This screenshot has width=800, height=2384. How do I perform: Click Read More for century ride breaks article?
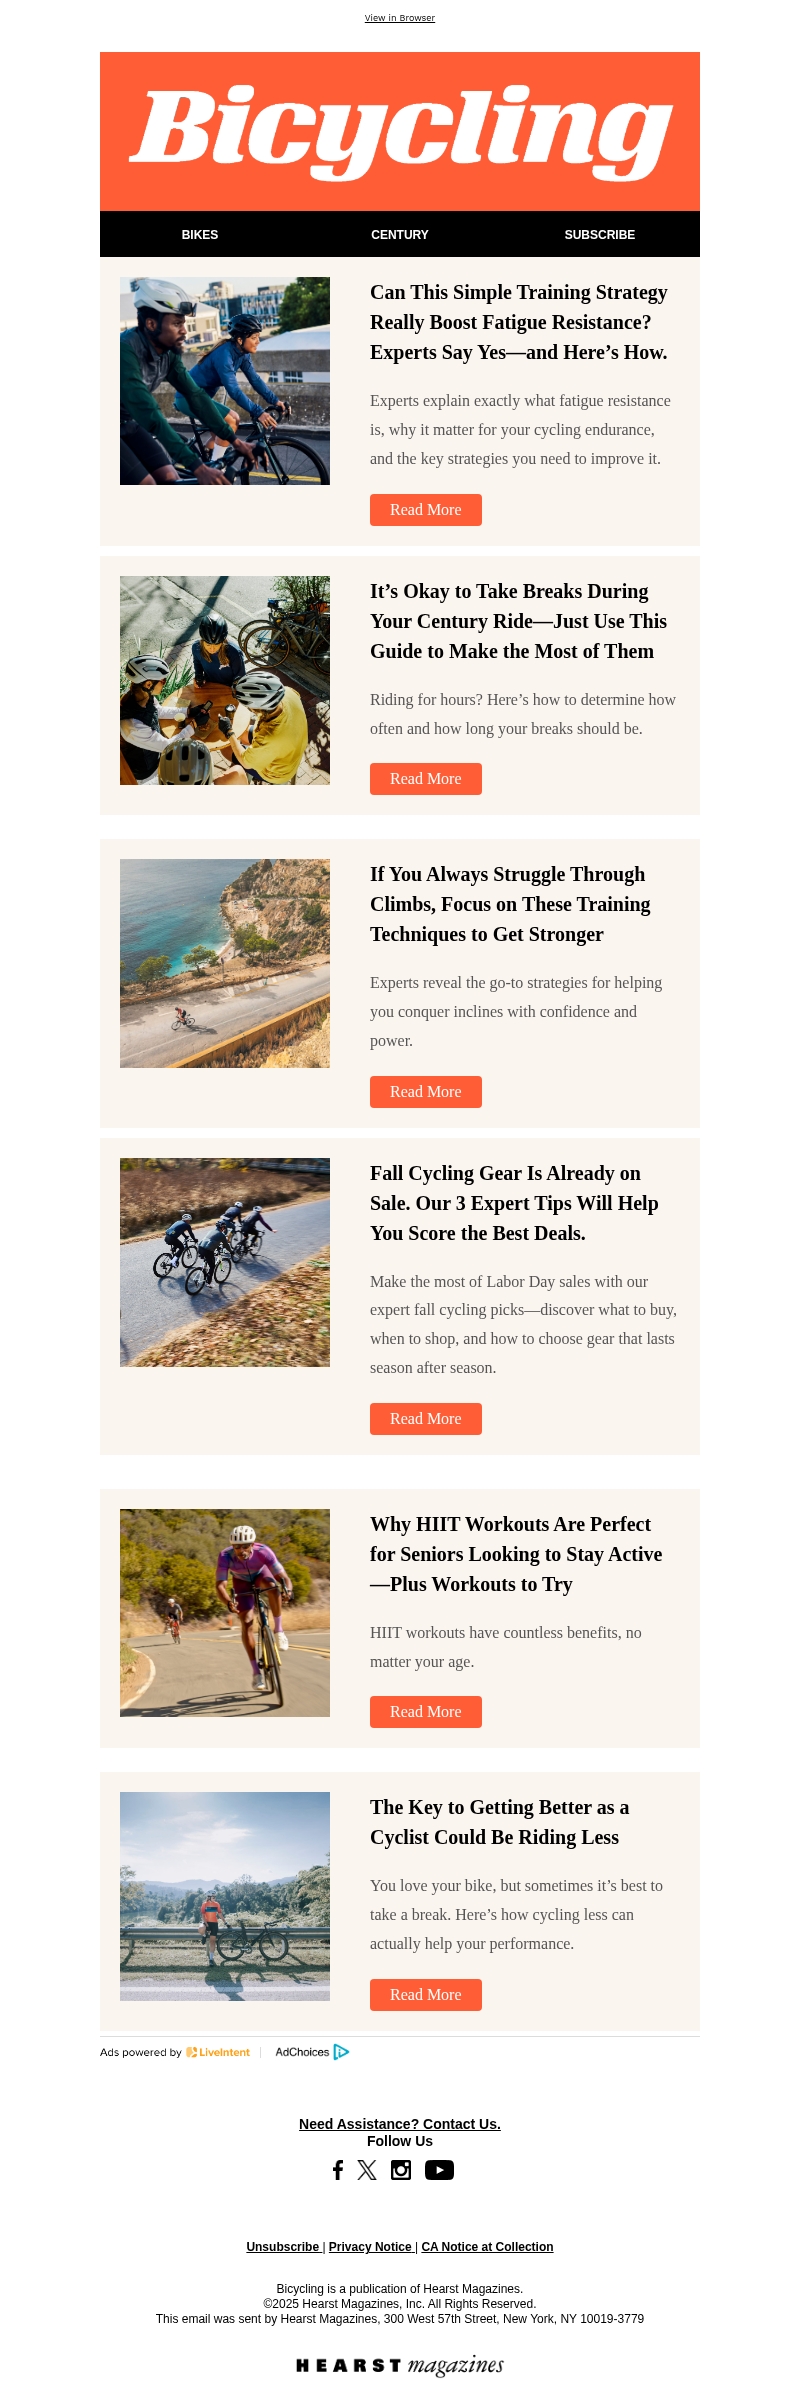pyautogui.click(x=426, y=778)
